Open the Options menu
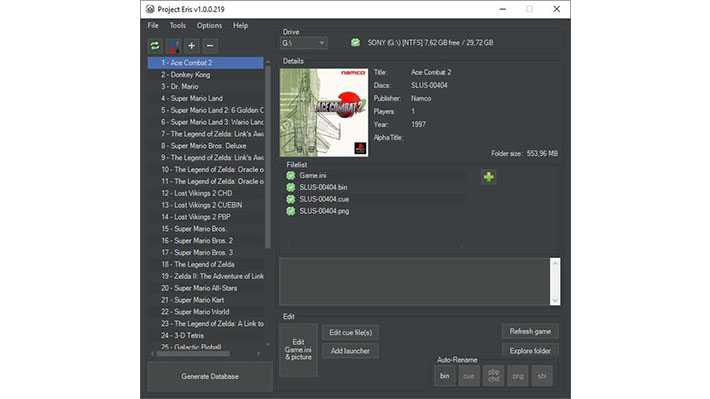710x399 pixels. tap(209, 25)
